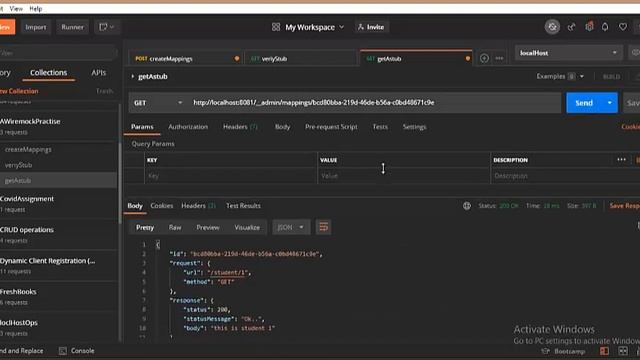Click the query param Value field
Image resolution: width=640 pixels, height=360 pixels.
pos(404,176)
